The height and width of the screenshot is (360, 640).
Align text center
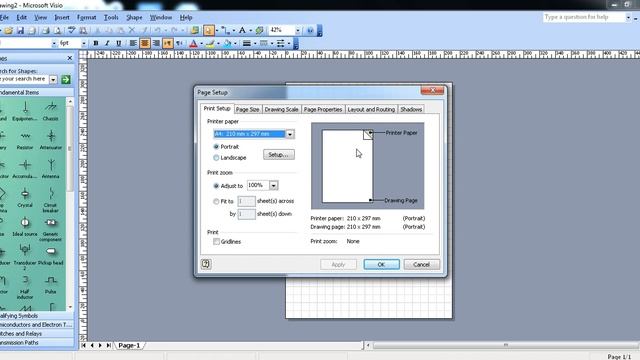(144, 43)
